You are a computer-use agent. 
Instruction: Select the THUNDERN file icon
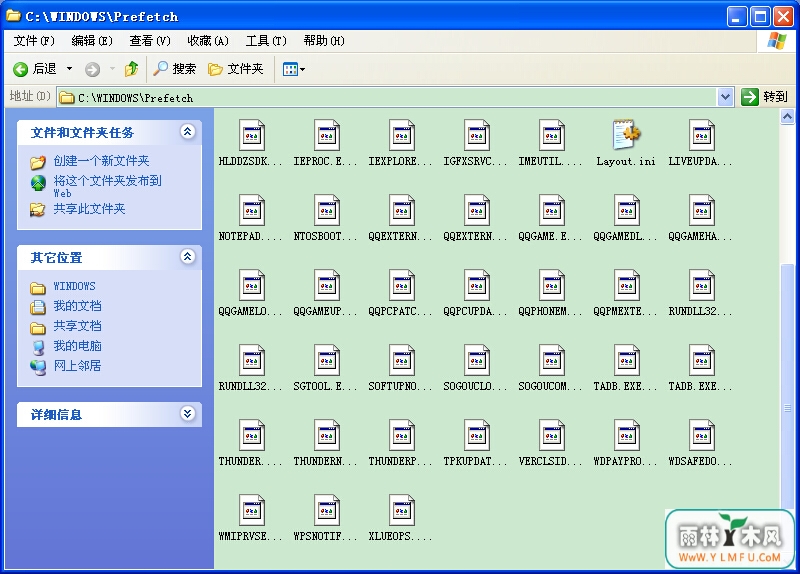tap(327, 435)
